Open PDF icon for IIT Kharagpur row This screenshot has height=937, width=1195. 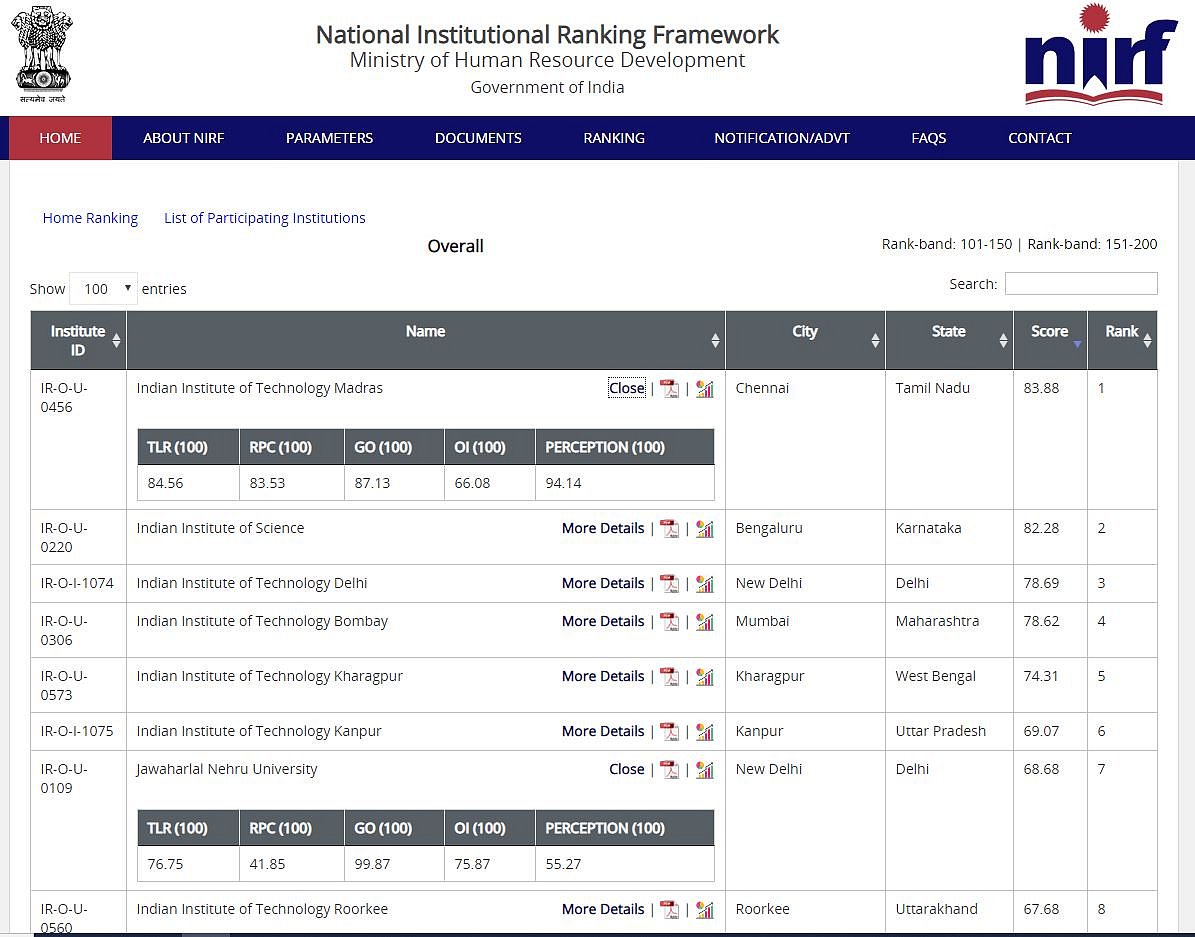(x=669, y=677)
